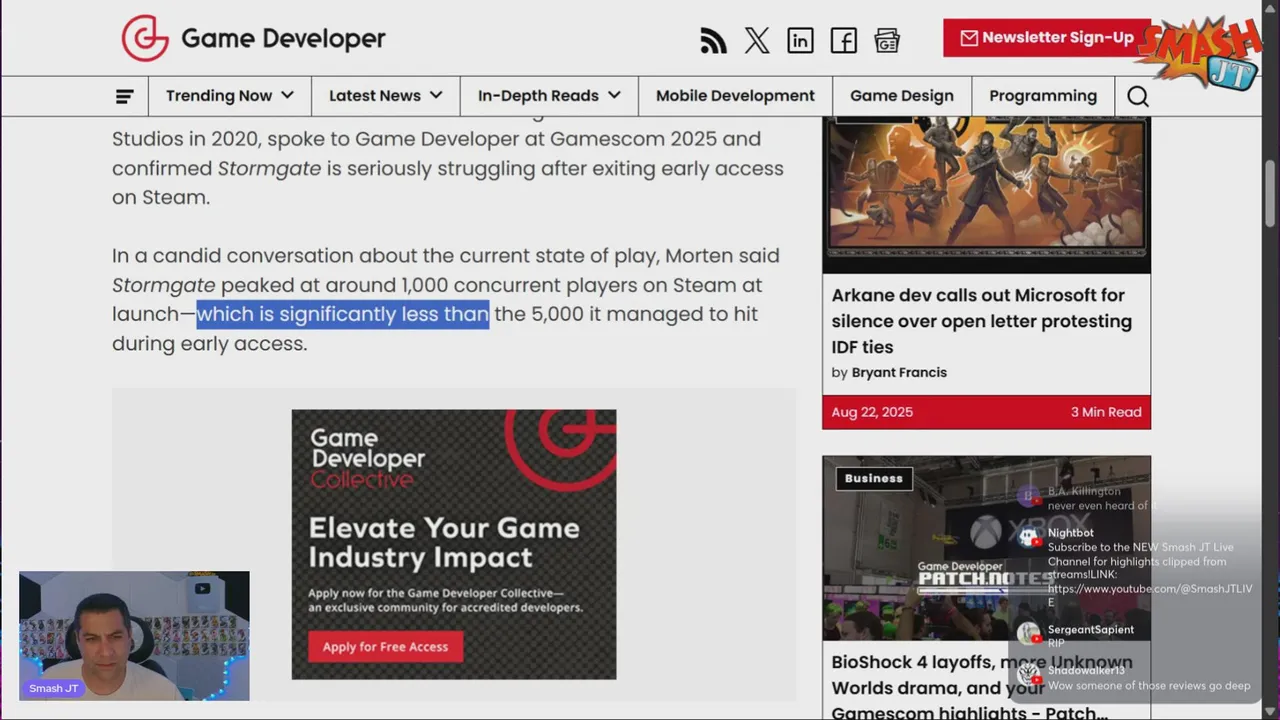
Task: Open the Arkane article artwork thumbnail
Action: (986, 194)
